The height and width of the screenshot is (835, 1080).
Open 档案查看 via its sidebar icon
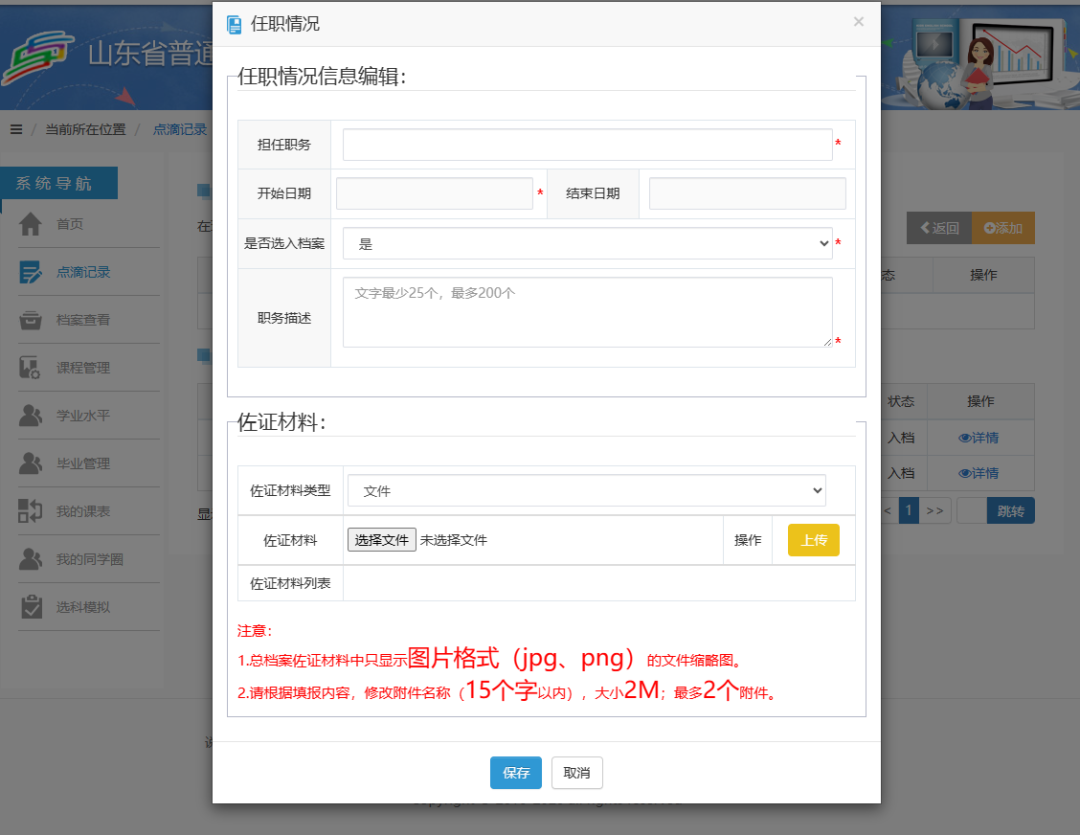[29, 319]
